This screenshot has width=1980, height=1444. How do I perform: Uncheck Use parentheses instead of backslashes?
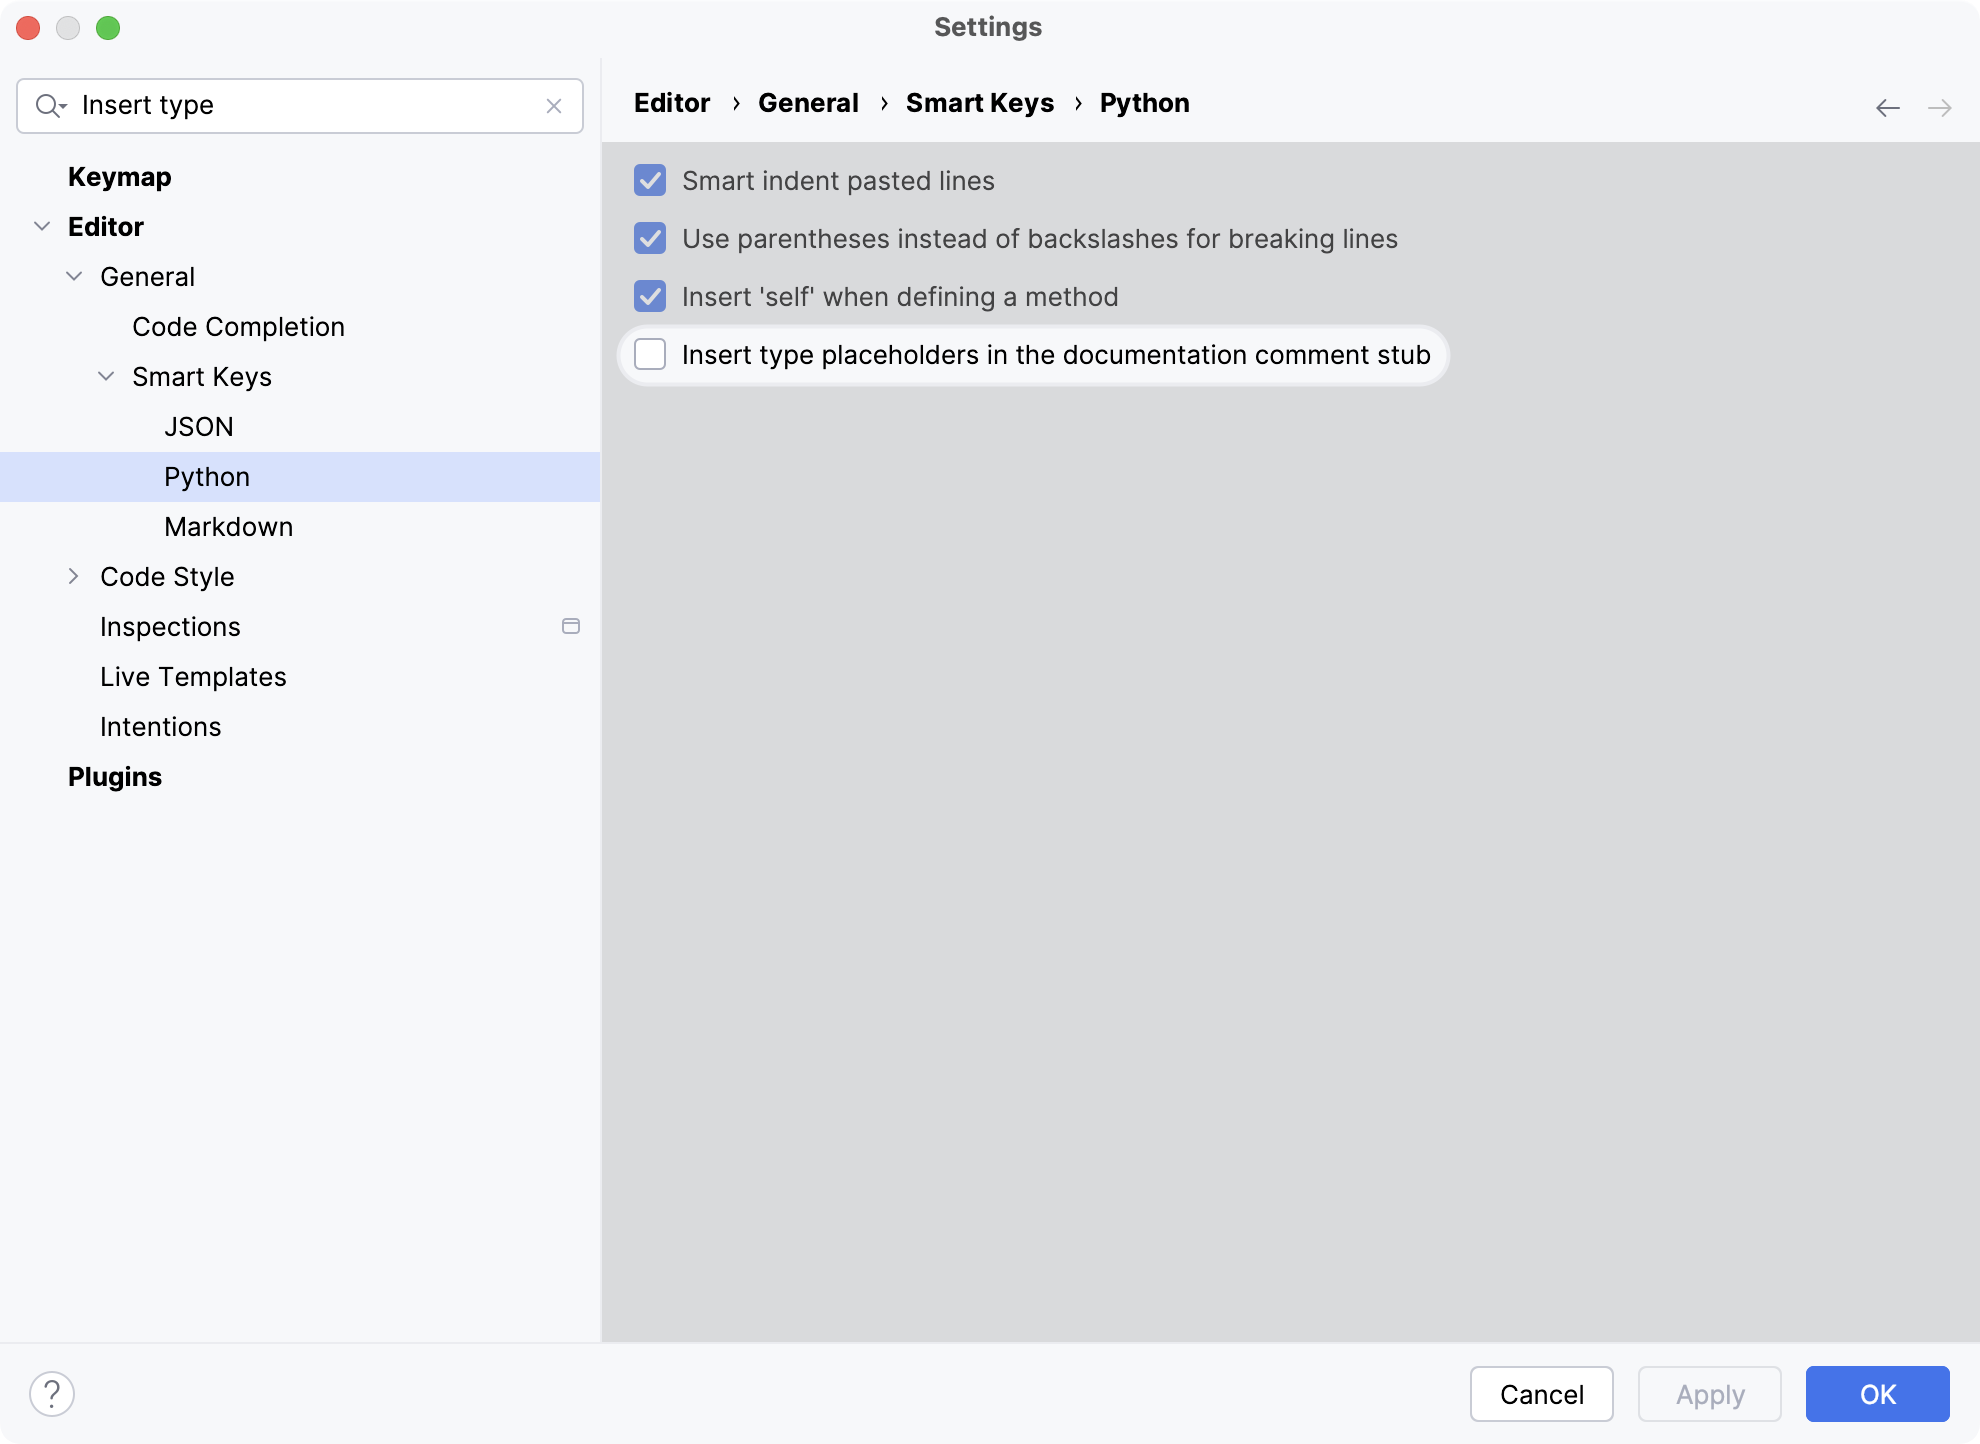(650, 239)
